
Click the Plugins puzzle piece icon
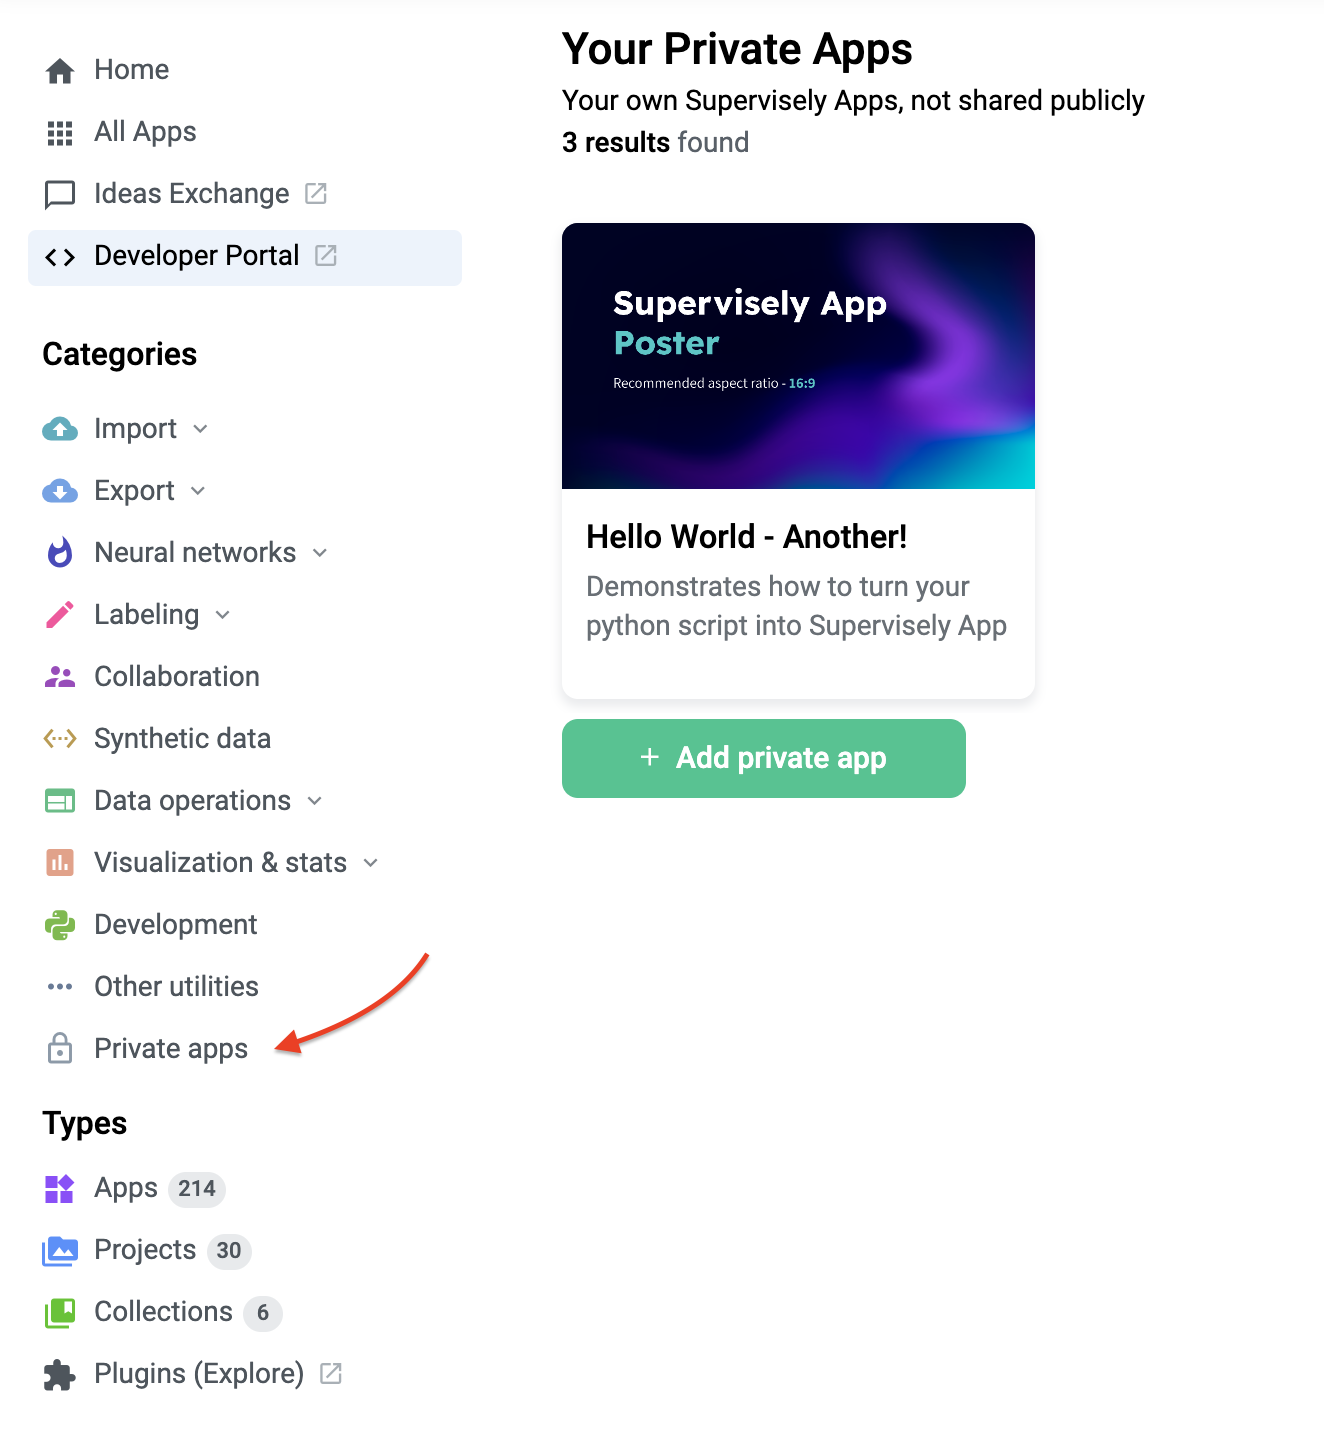[x=60, y=1375]
